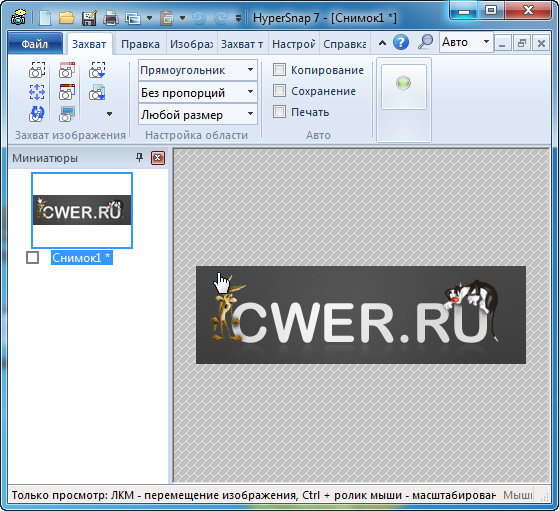Image resolution: width=559 pixels, height=511 pixels.
Task: Click the Мышь status bar entry
Action: click(x=518, y=495)
